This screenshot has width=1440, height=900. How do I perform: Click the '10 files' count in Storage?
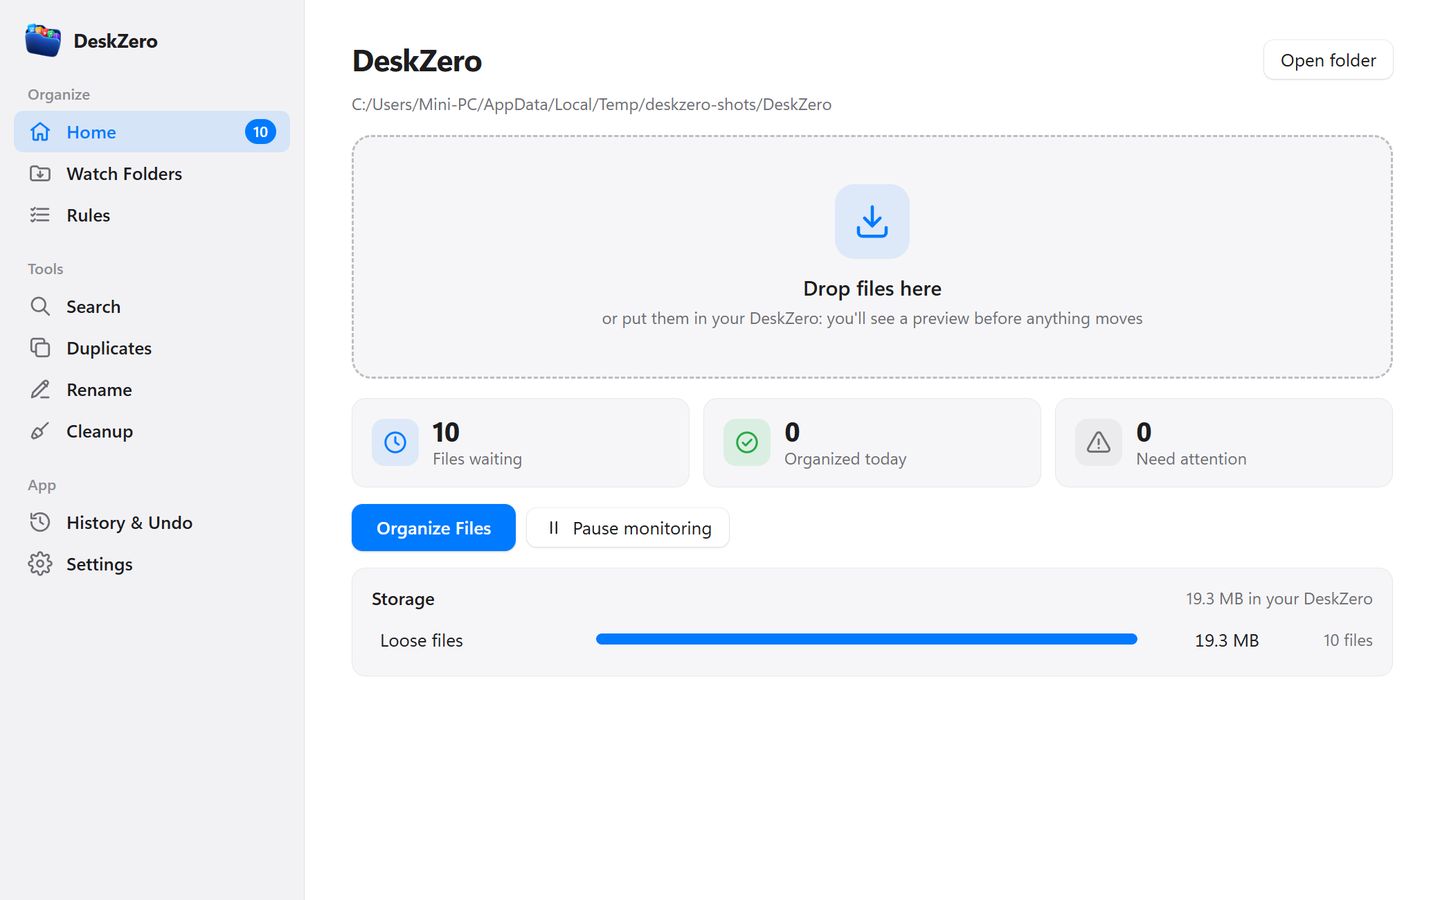click(1348, 640)
